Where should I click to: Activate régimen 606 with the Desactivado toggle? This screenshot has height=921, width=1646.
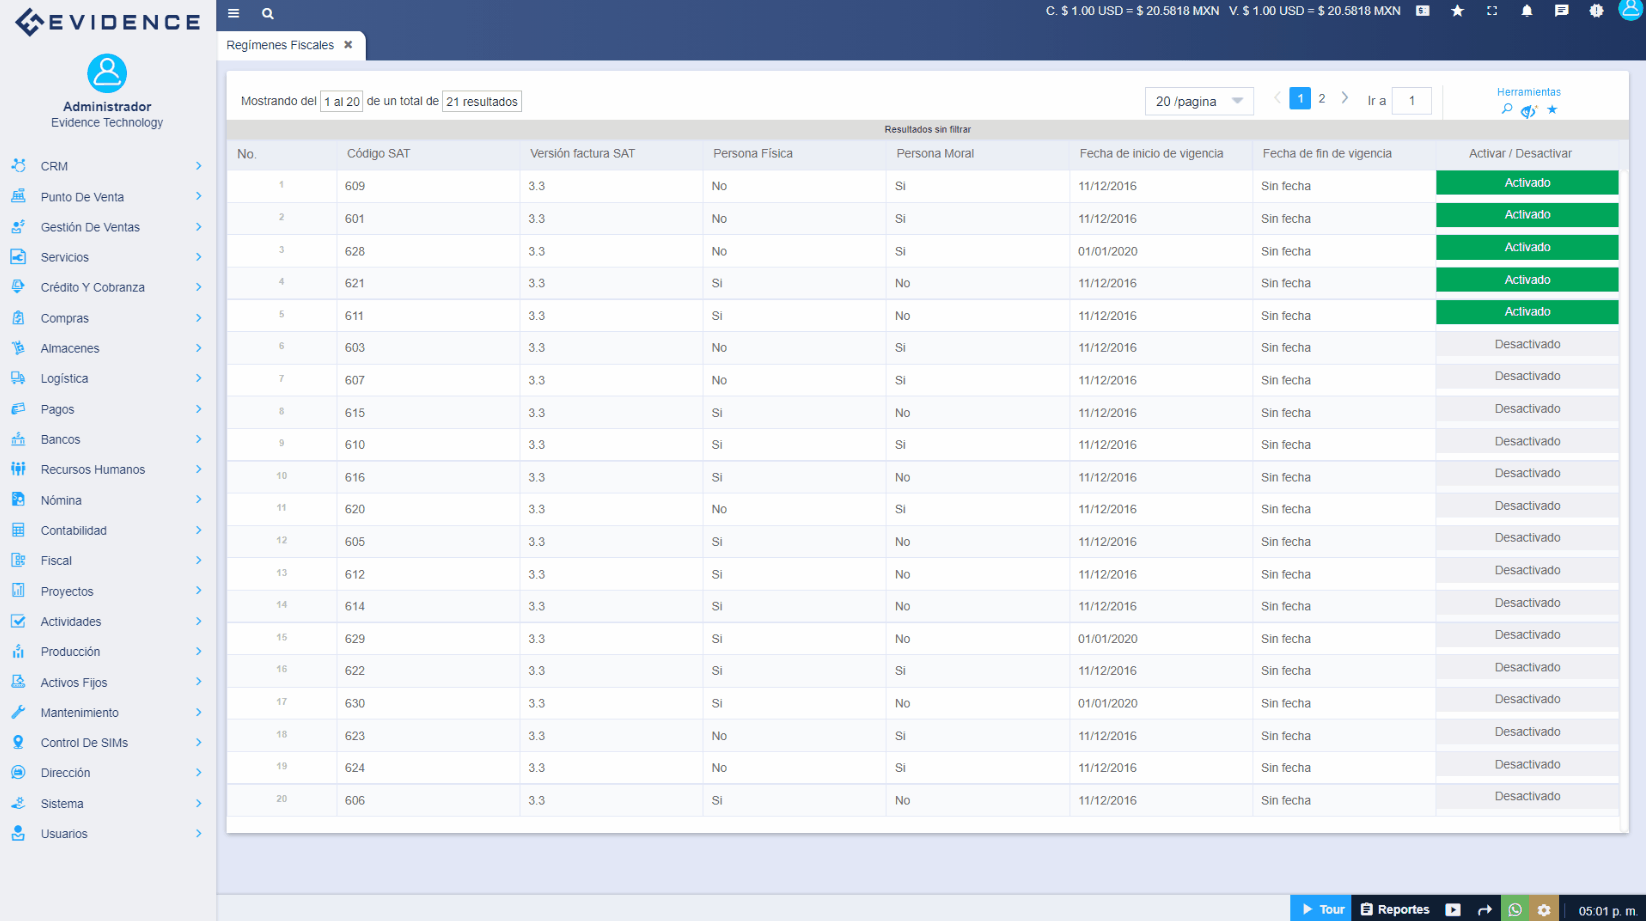[1527, 796]
